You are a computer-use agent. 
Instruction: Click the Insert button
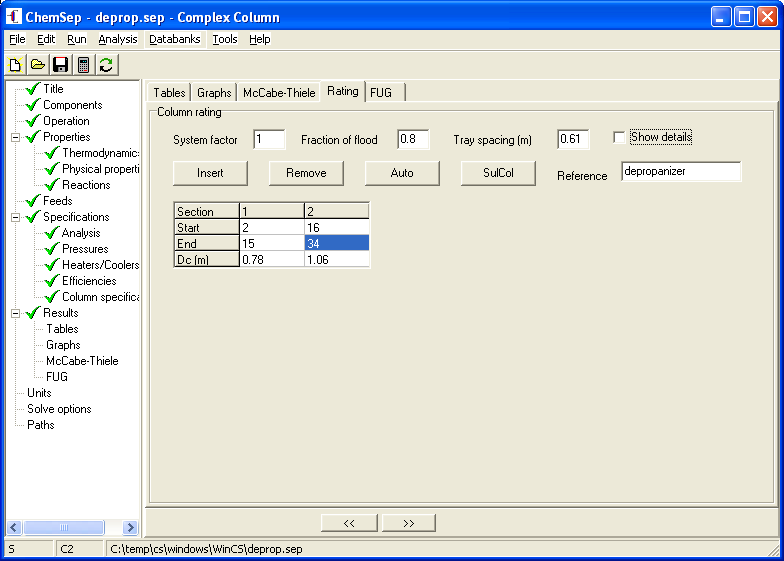pos(210,173)
